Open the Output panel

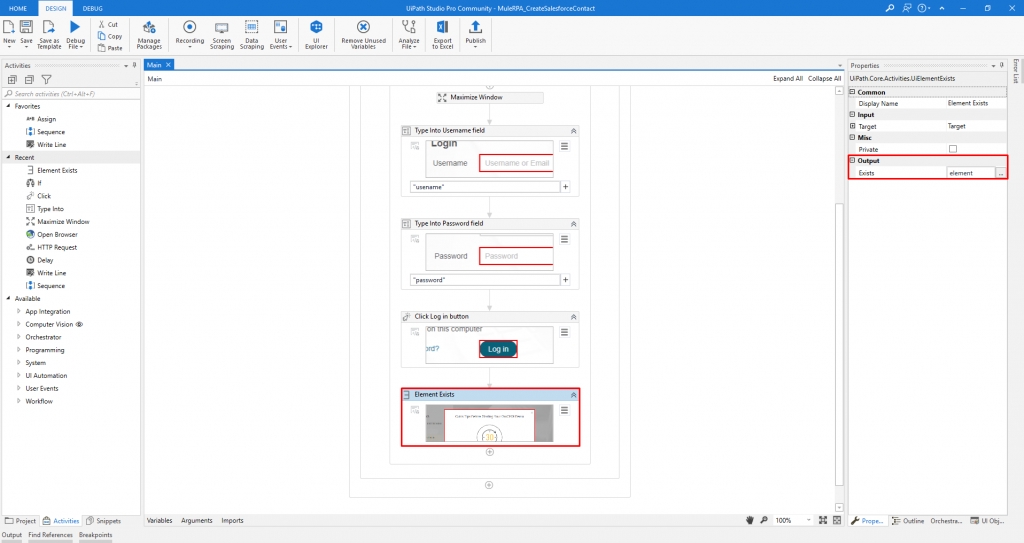pyautogui.click(x=12, y=535)
